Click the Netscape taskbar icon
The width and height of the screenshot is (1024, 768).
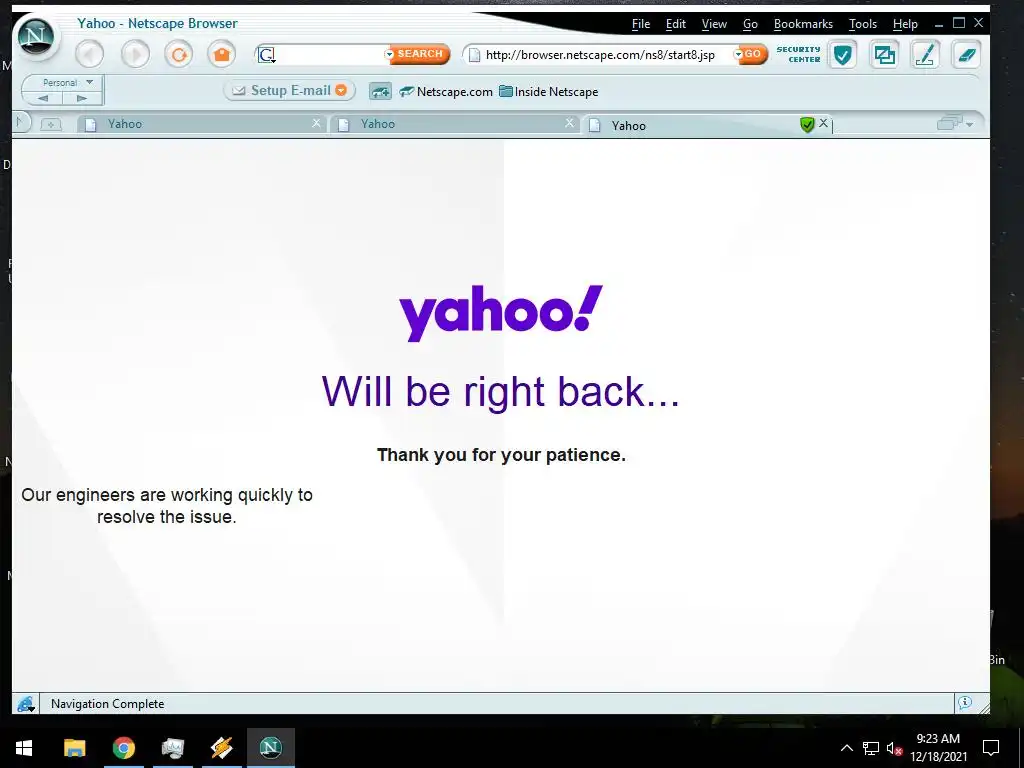point(270,748)
